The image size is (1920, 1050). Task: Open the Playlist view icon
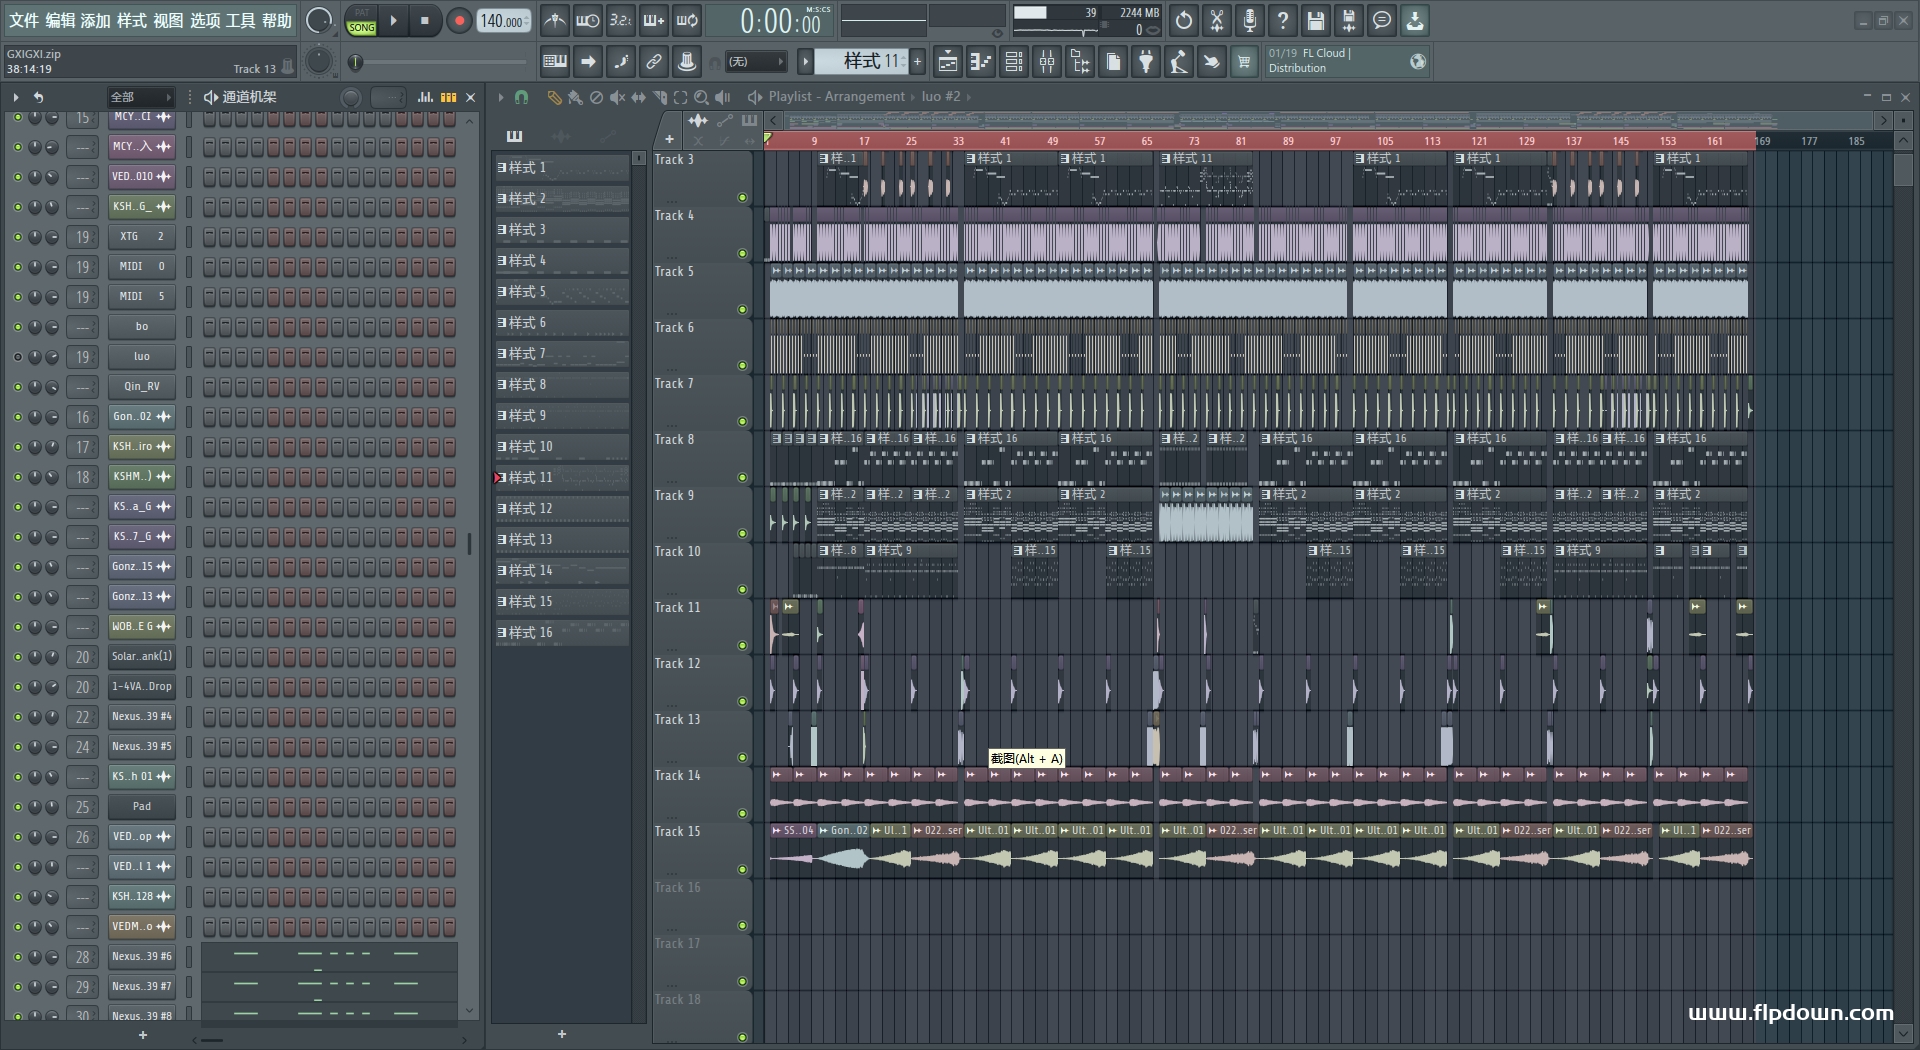(948, 62)
